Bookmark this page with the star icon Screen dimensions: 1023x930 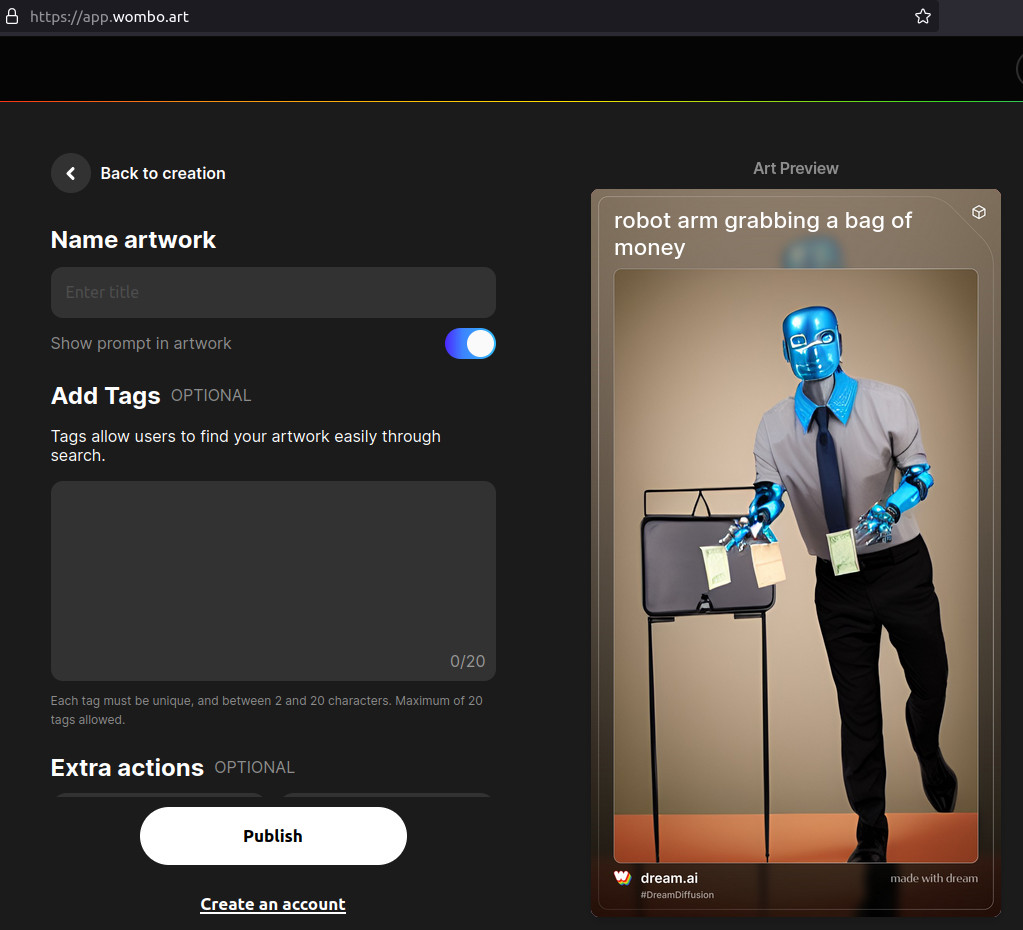(922, 17)
